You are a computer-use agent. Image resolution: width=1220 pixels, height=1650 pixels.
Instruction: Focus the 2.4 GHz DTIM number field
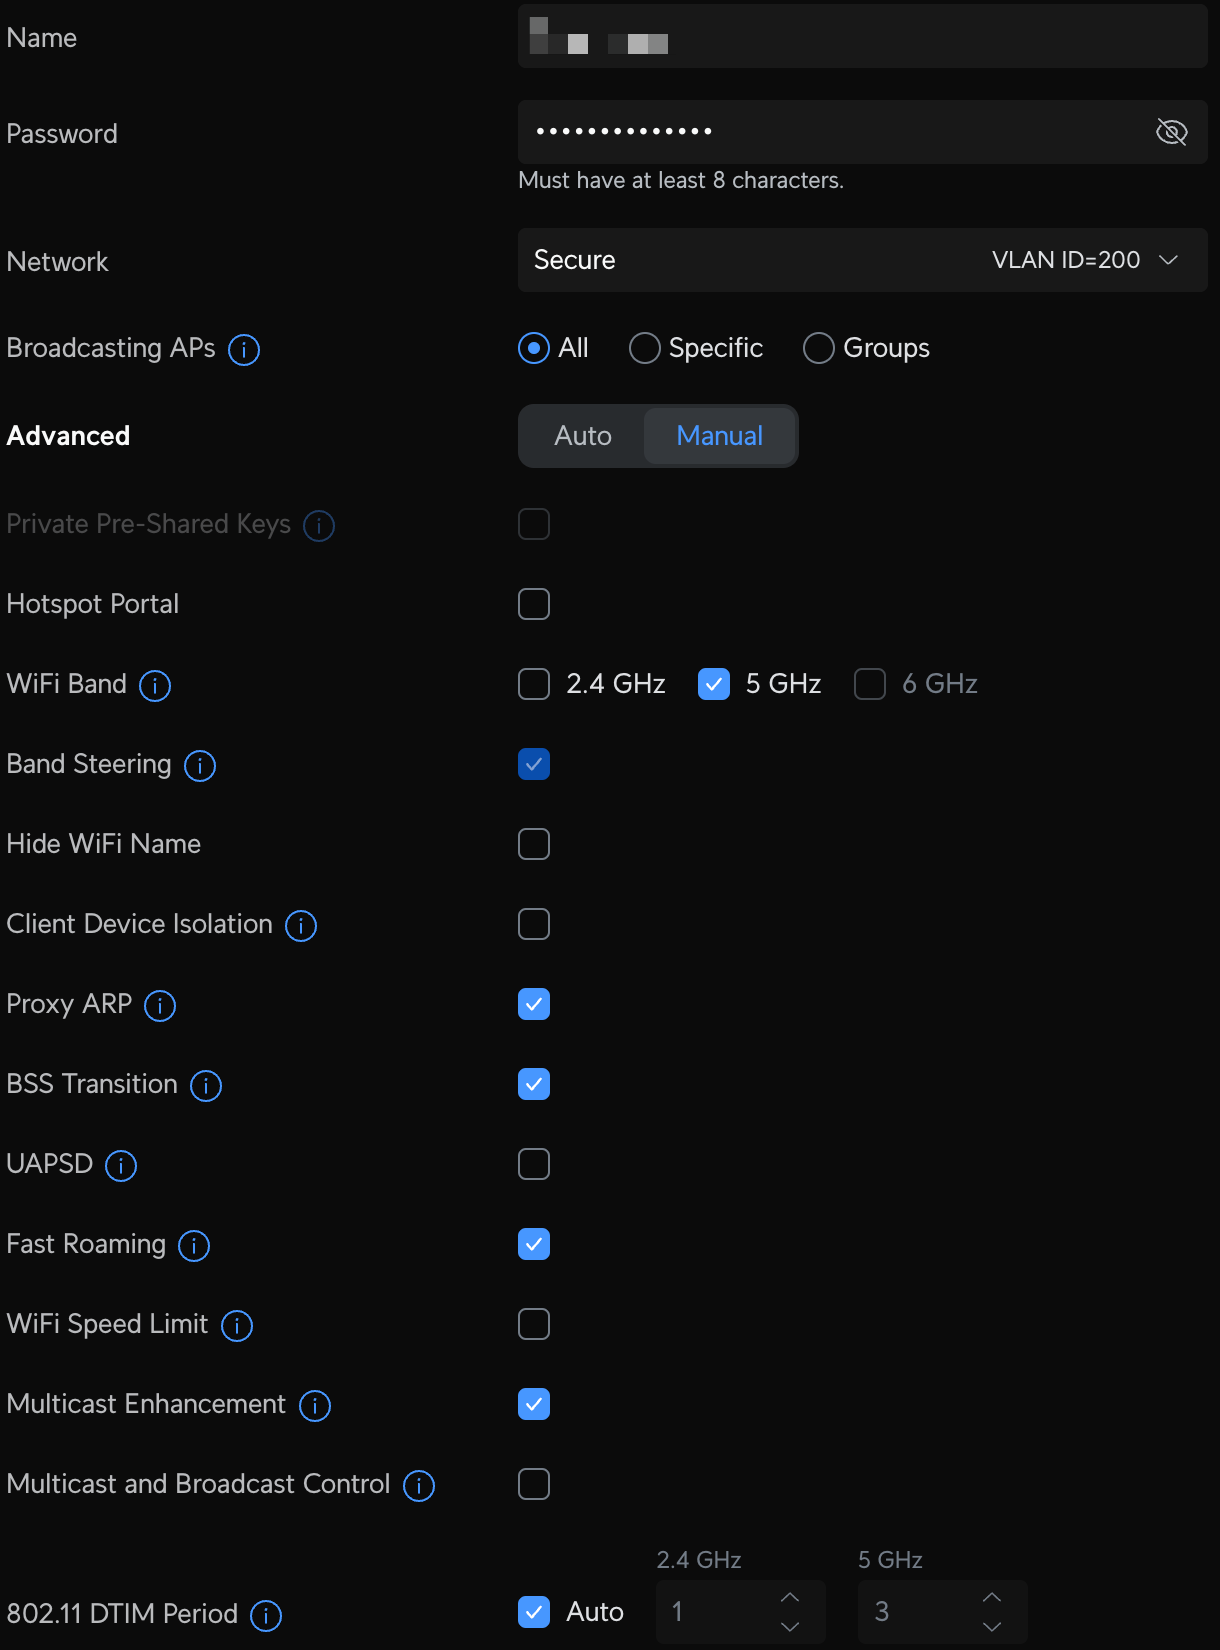(741, 1612)
